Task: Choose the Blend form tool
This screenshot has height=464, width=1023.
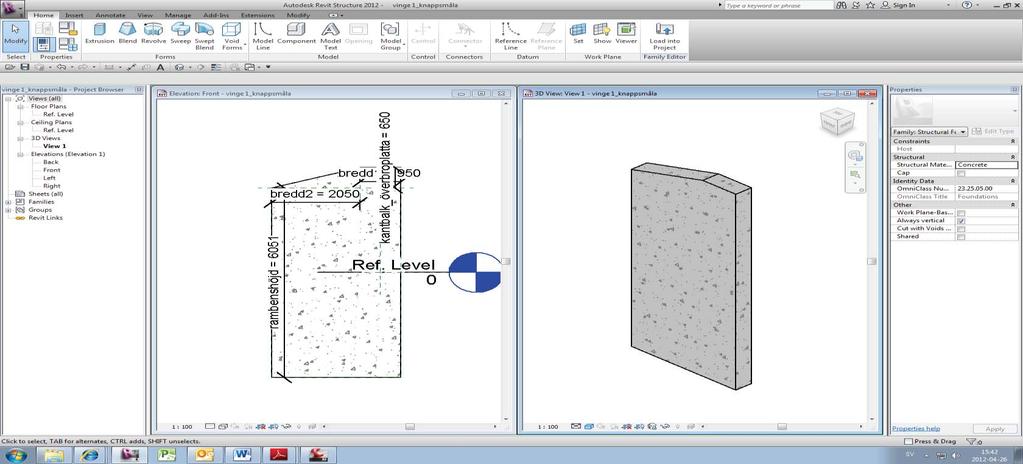Action: coord(128,34)
